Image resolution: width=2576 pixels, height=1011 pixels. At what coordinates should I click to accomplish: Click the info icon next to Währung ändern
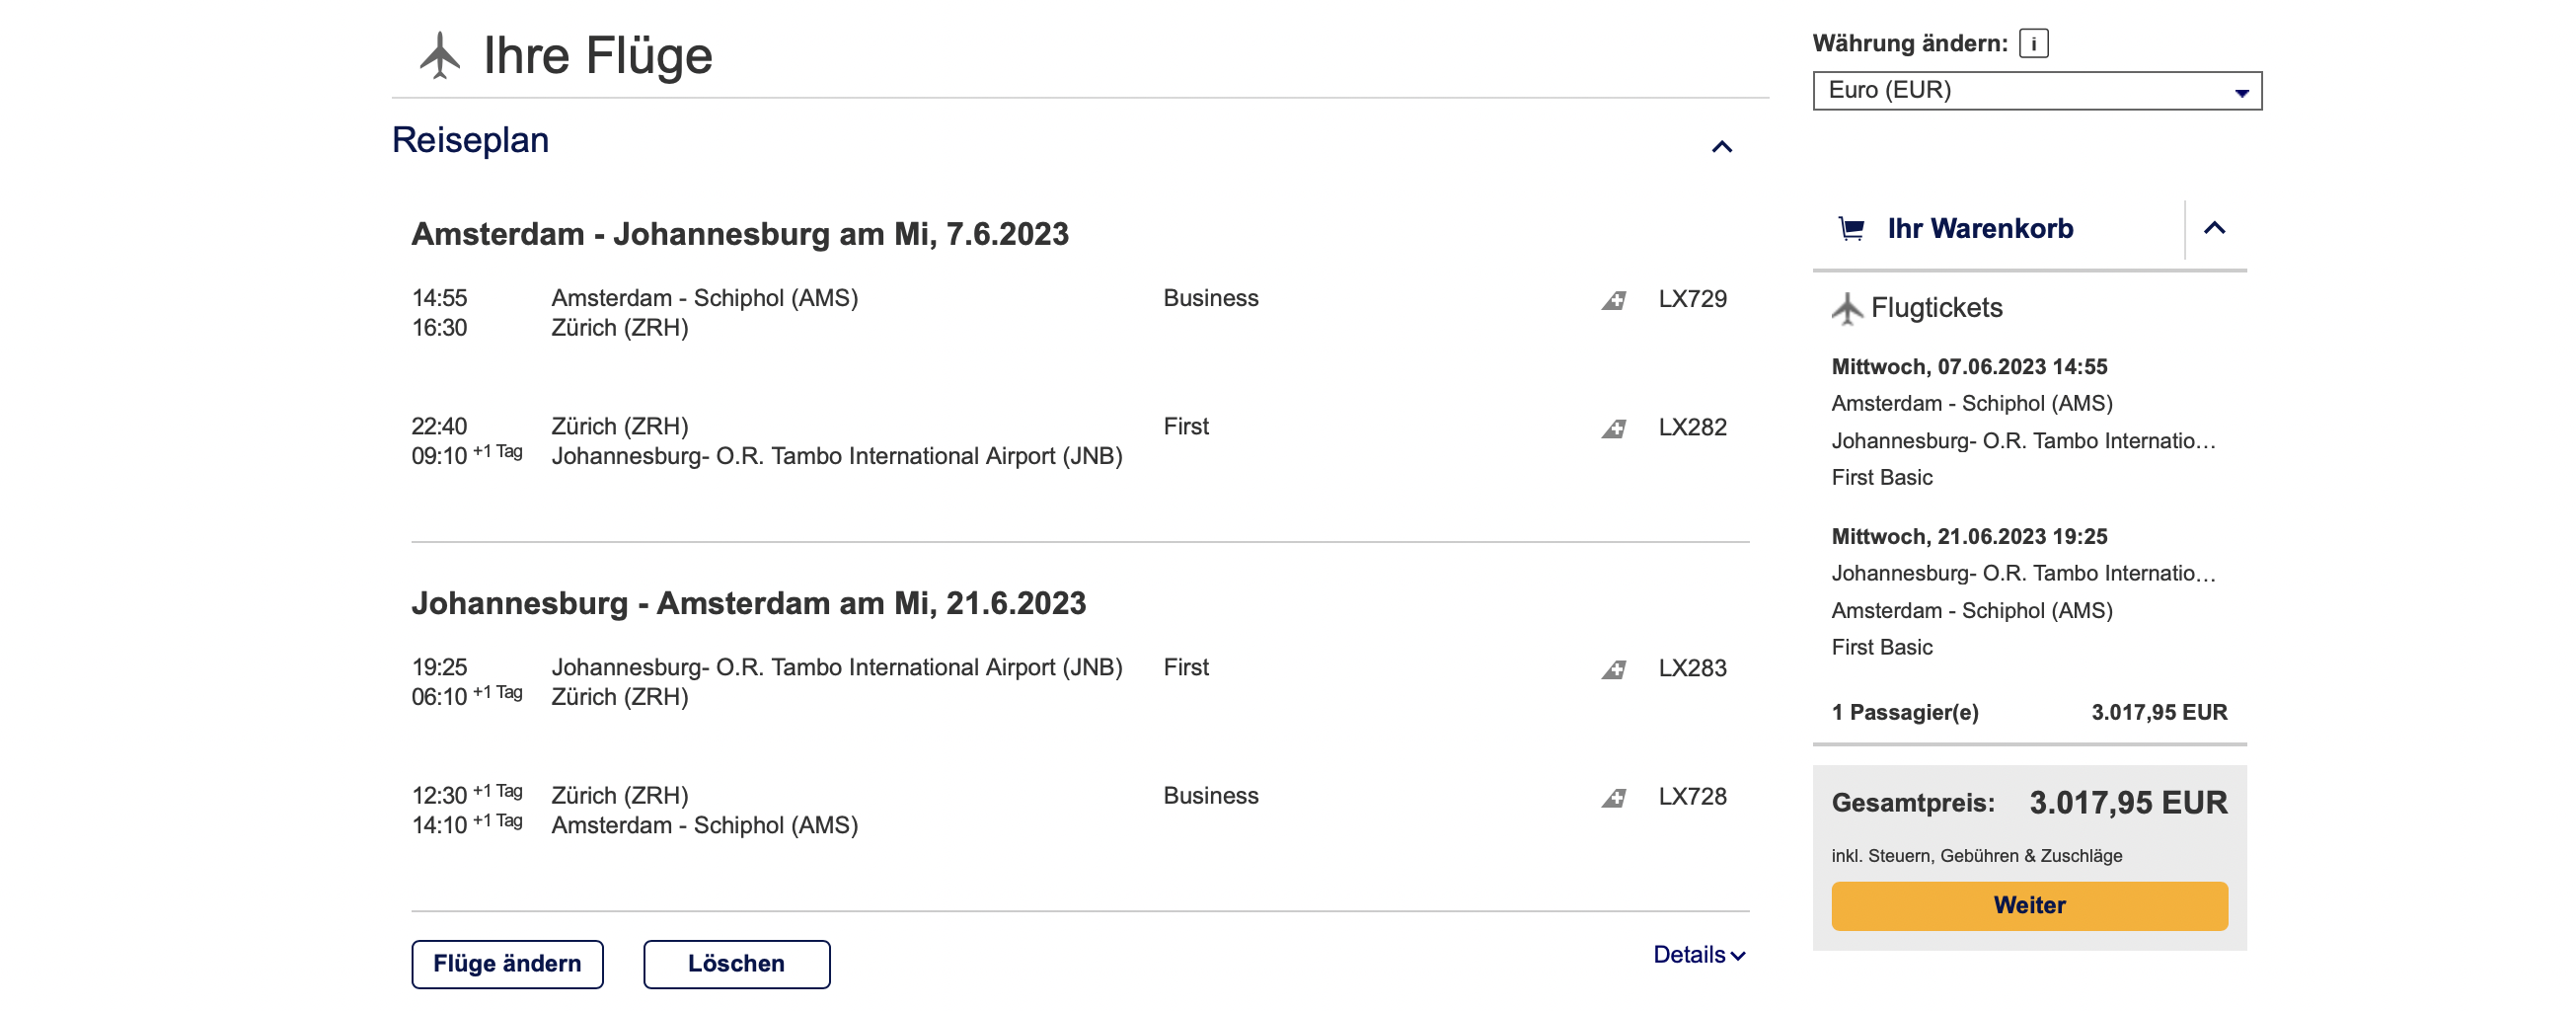point(2033,44)
